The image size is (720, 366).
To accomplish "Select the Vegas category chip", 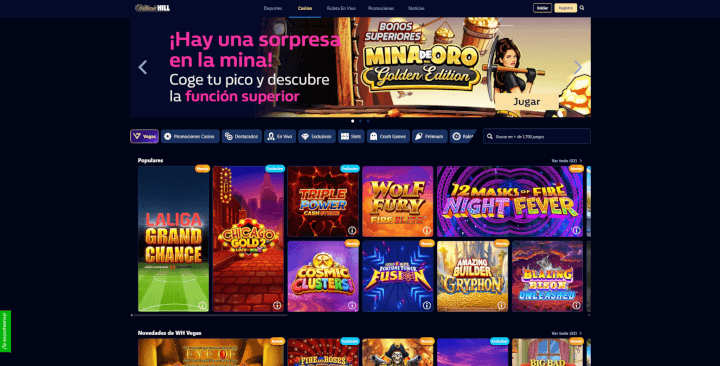I will (x=144, y=136).
